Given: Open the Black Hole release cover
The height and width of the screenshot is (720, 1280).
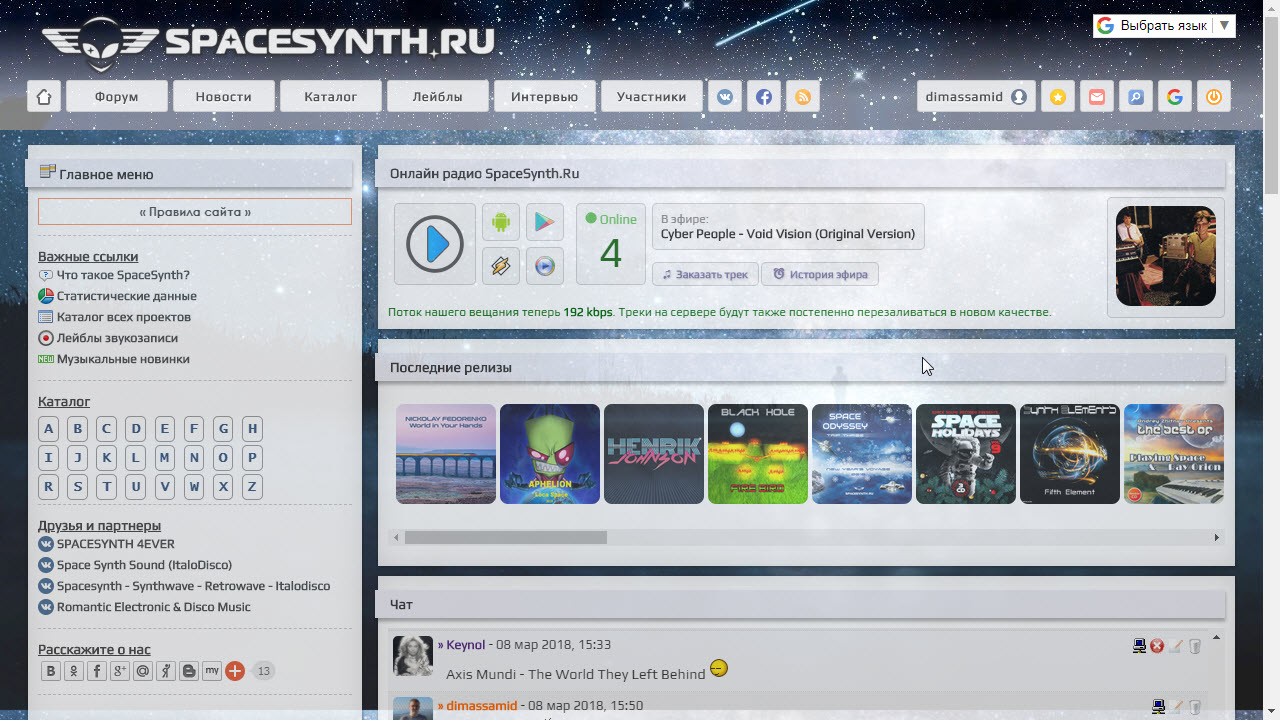Looking at the screenshot, I should [758, 454].
